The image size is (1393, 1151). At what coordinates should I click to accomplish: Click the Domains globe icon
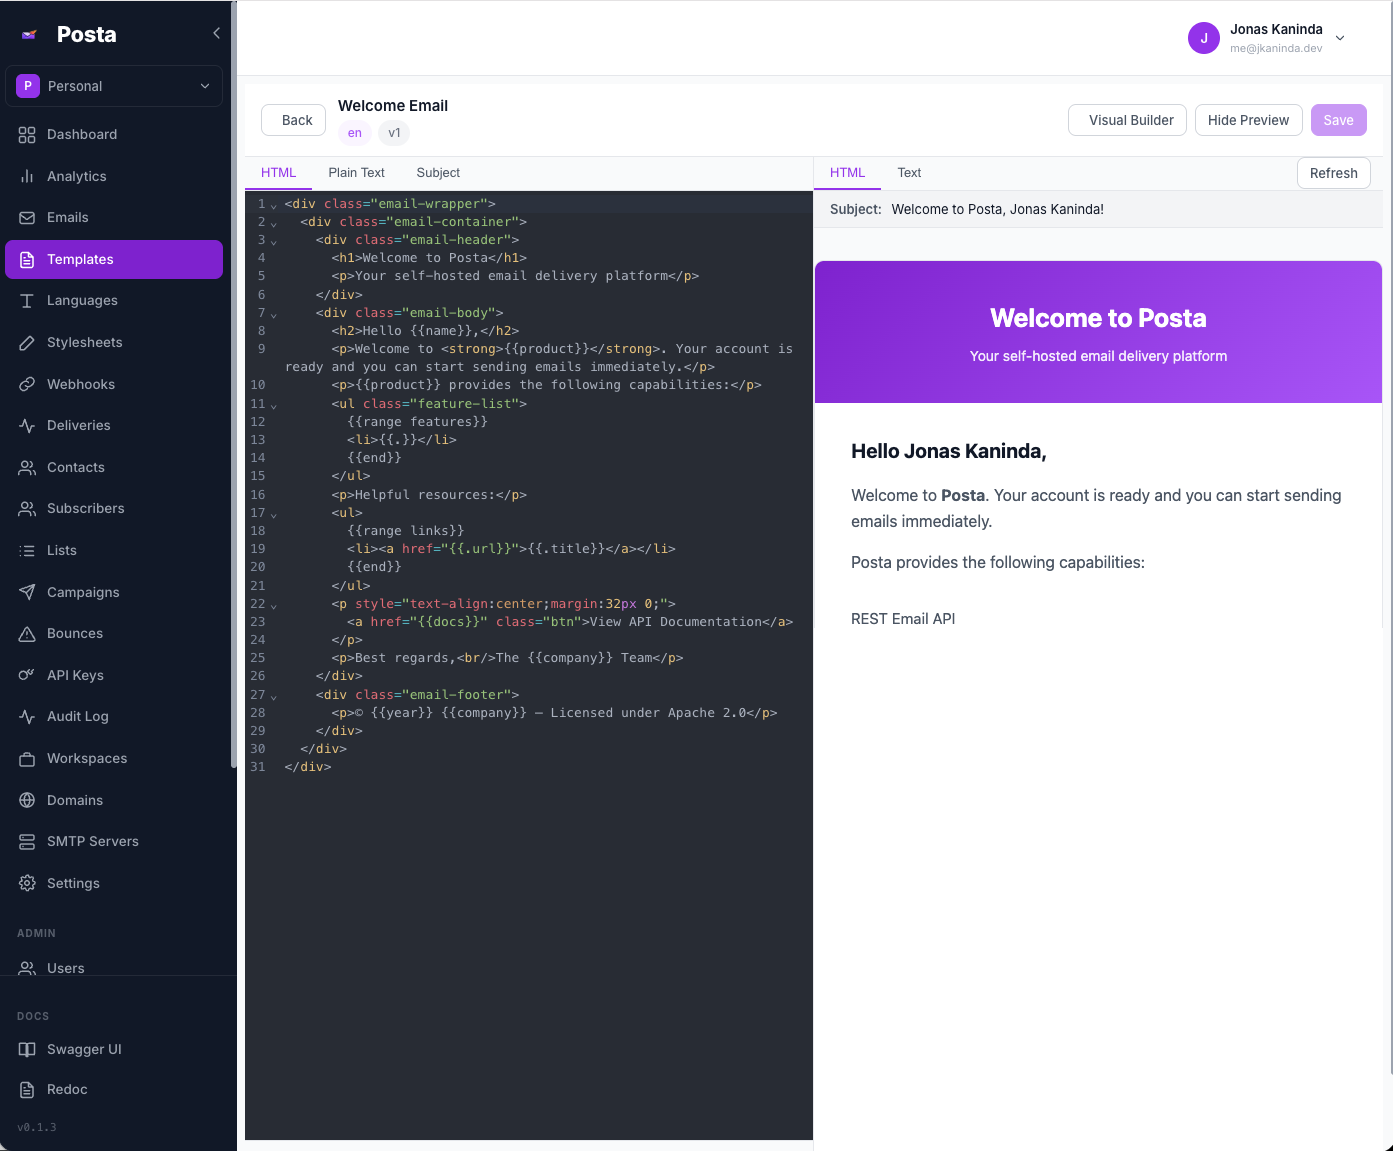[x=27, y=800]
